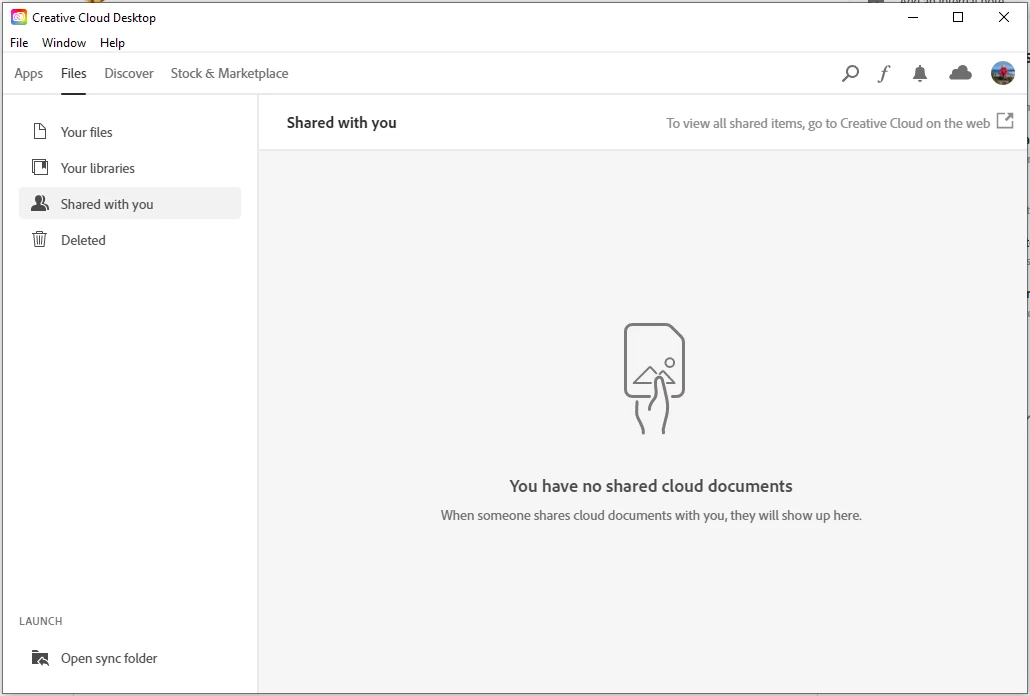Open the account profile avatar

1002,73
